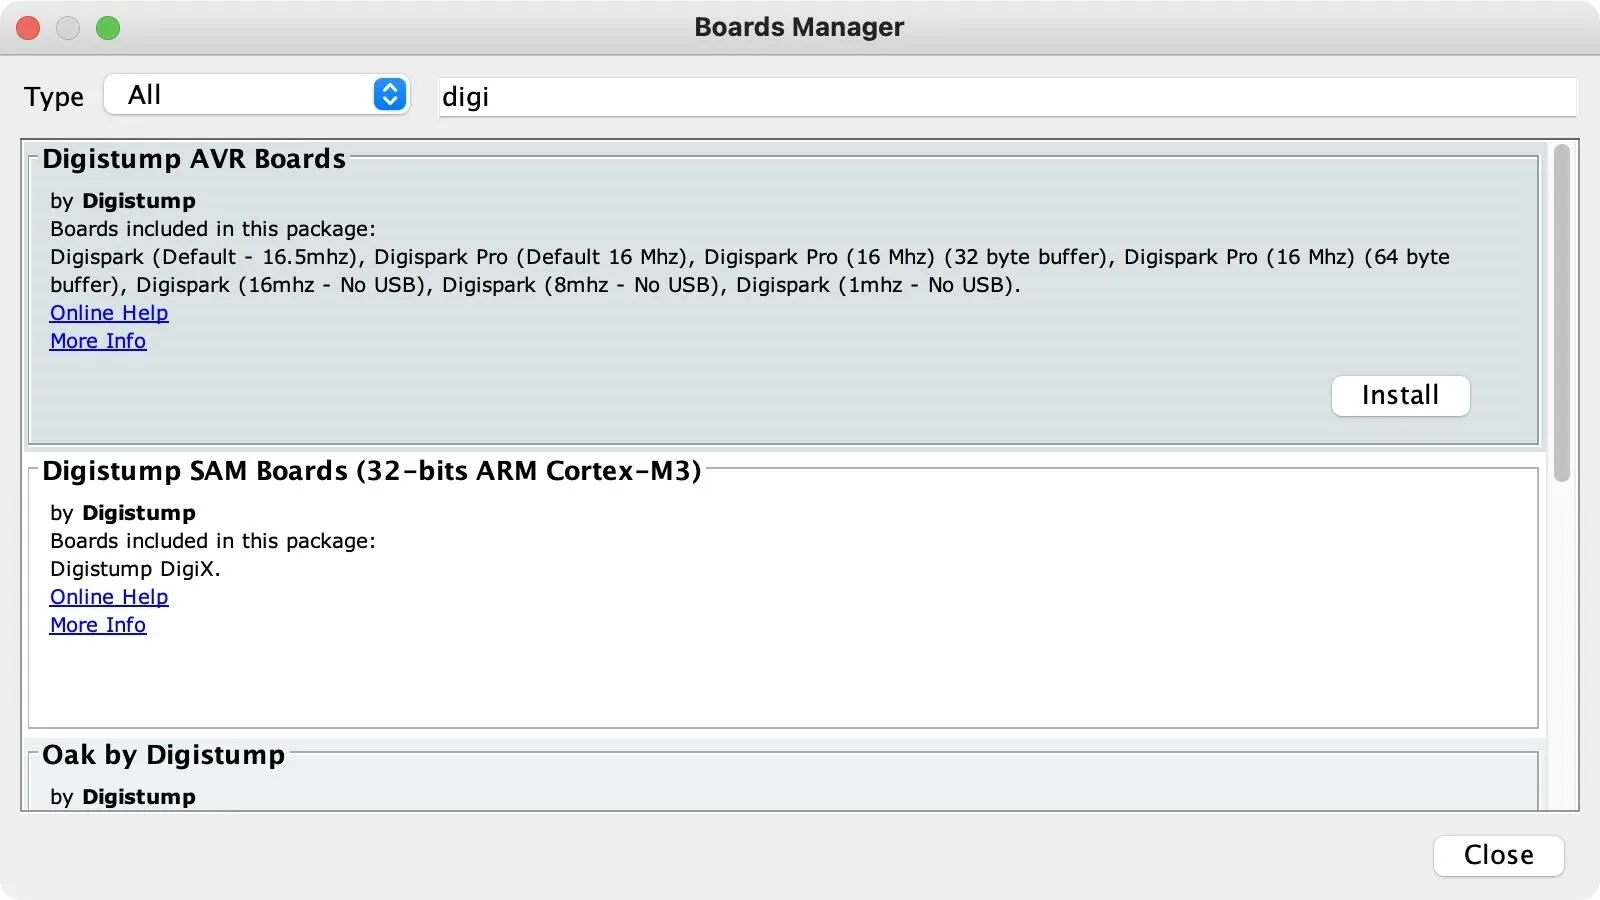
Task: Click the Boards Manager window title
Action: pos(799,27)
